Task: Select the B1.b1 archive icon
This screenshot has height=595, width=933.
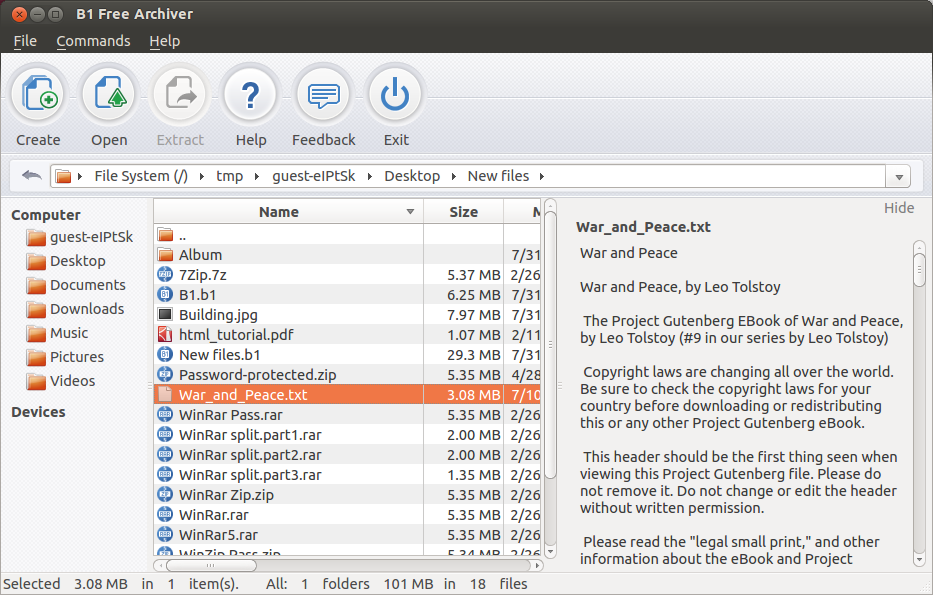Action: tap(165, 295)
